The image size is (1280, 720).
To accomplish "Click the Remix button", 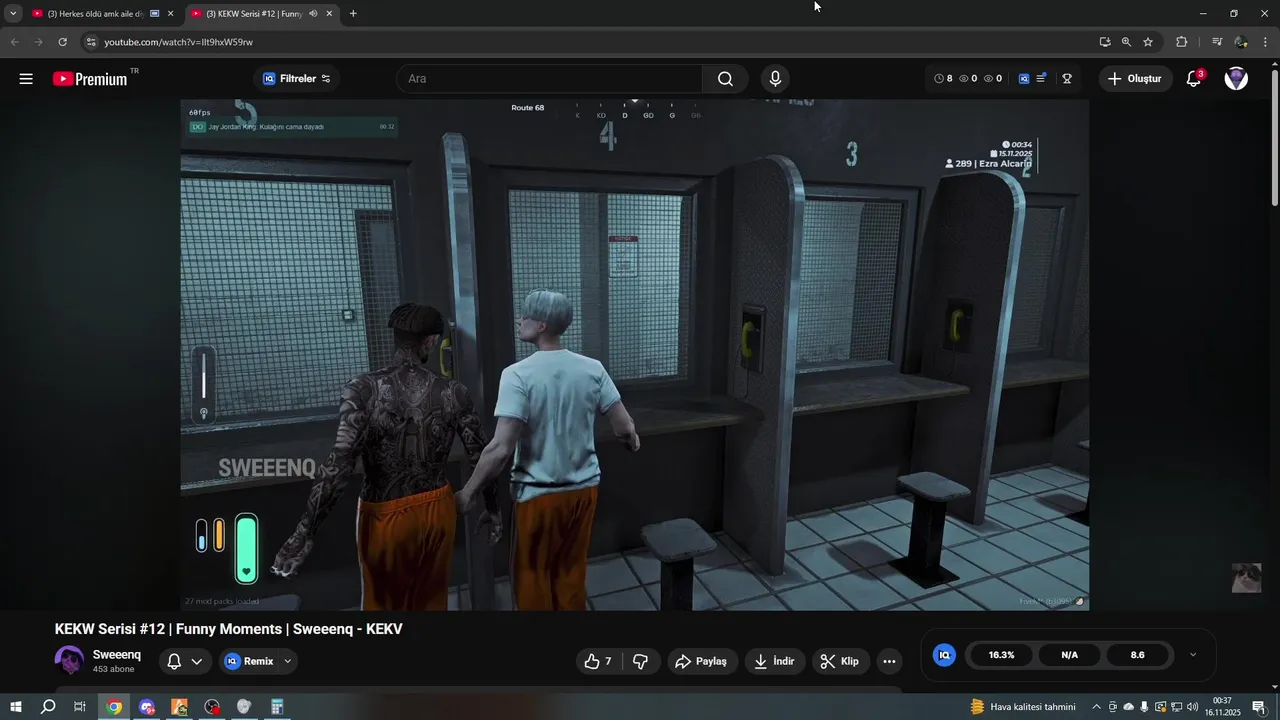I will [249, 661].
